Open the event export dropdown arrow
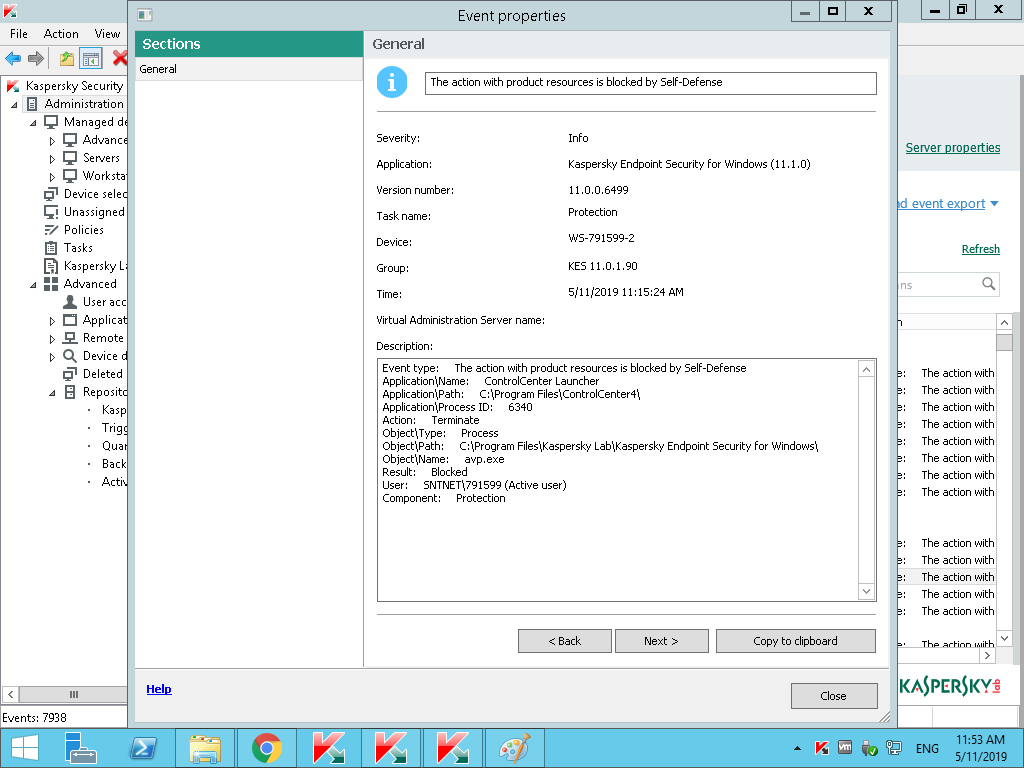Screen dimensions: 1024x768 pos(994,204)
